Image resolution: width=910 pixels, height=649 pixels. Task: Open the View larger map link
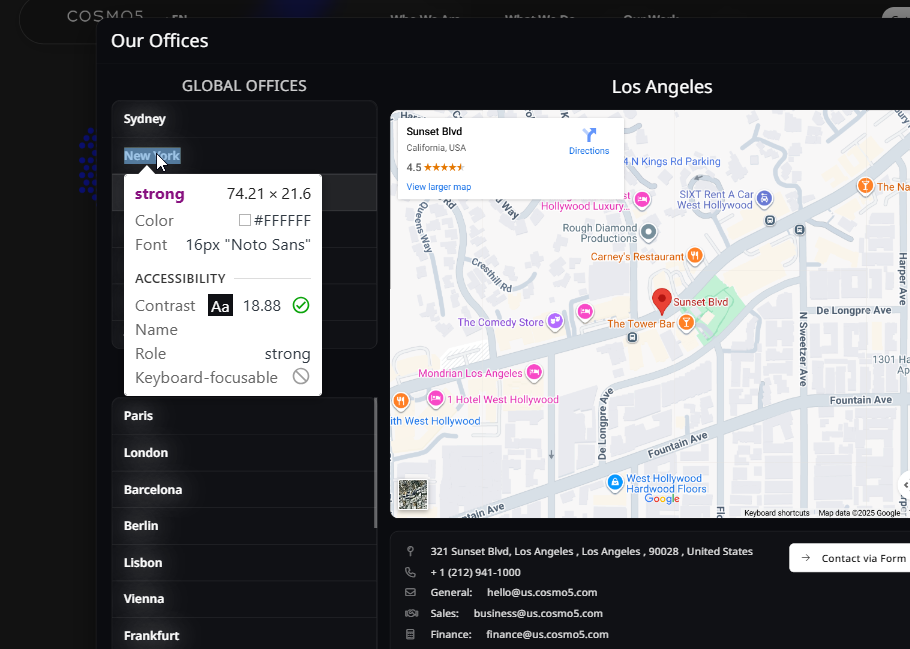(439, 187)
